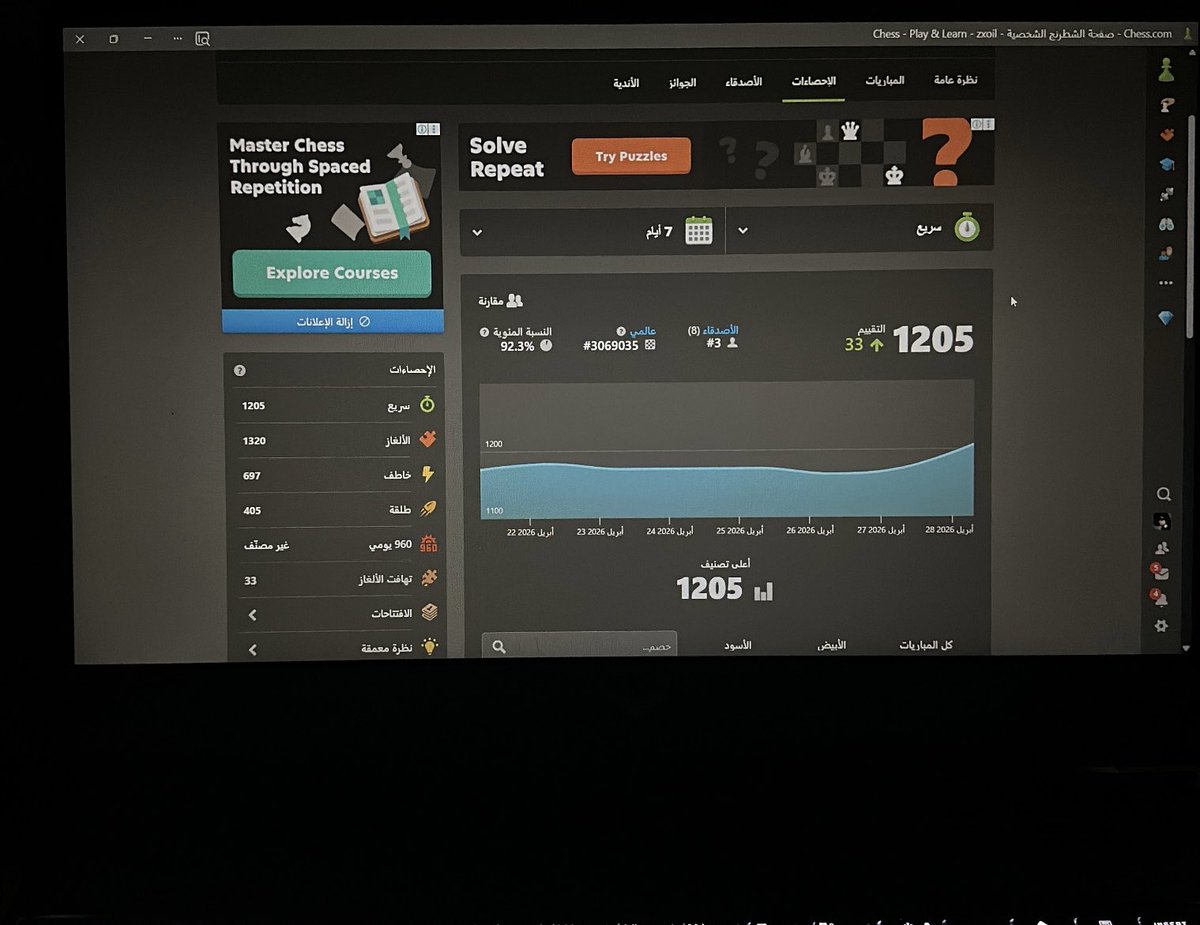Open the diamond membership sidebar icon

[x=1166, y=317]
